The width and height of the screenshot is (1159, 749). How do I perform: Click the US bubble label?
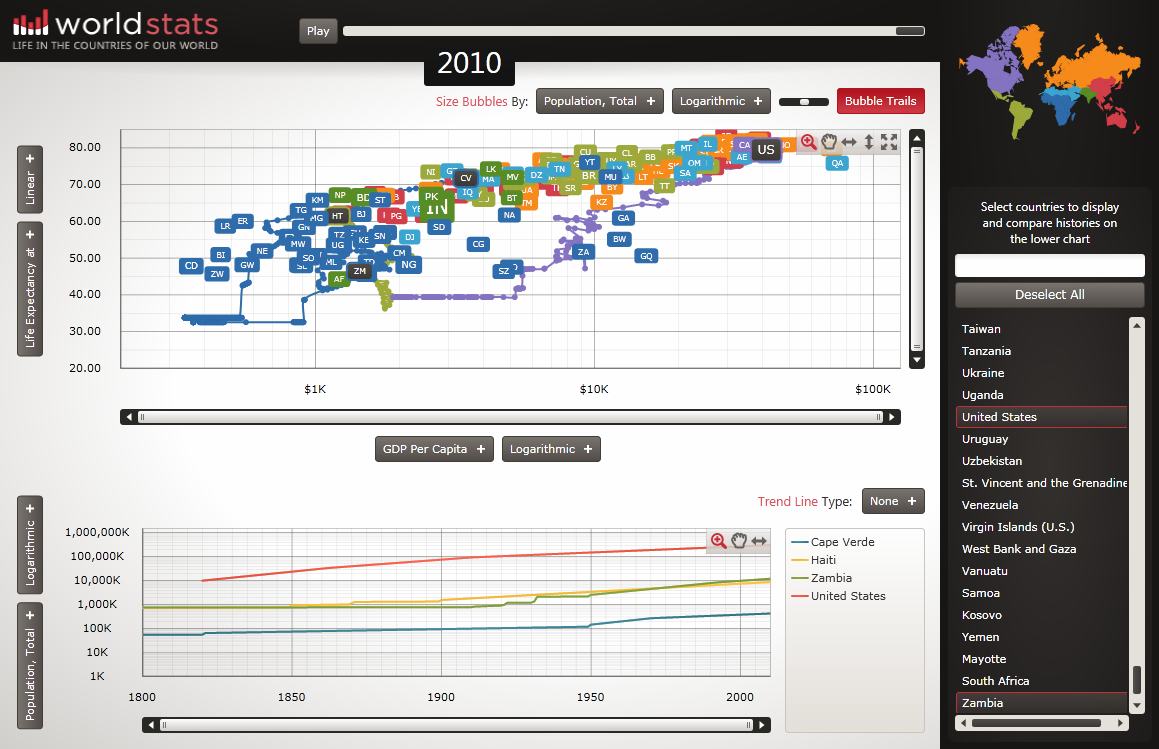click(x=766, y=149)
